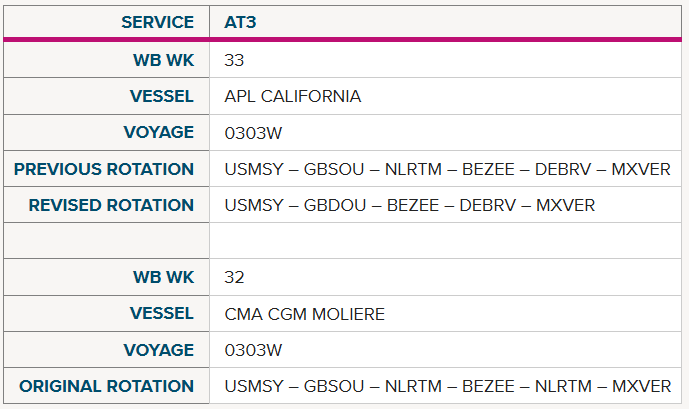Image resolution: width=689 pixels, height=409 pixels.
Task: Click the ORIGINAL ROTATION label
Action: click(106, 386)
